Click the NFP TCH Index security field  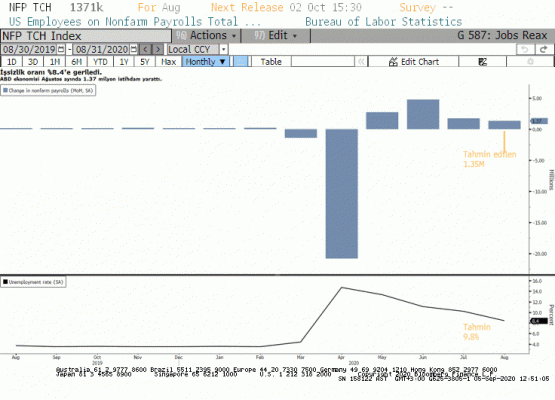(86, 36)
